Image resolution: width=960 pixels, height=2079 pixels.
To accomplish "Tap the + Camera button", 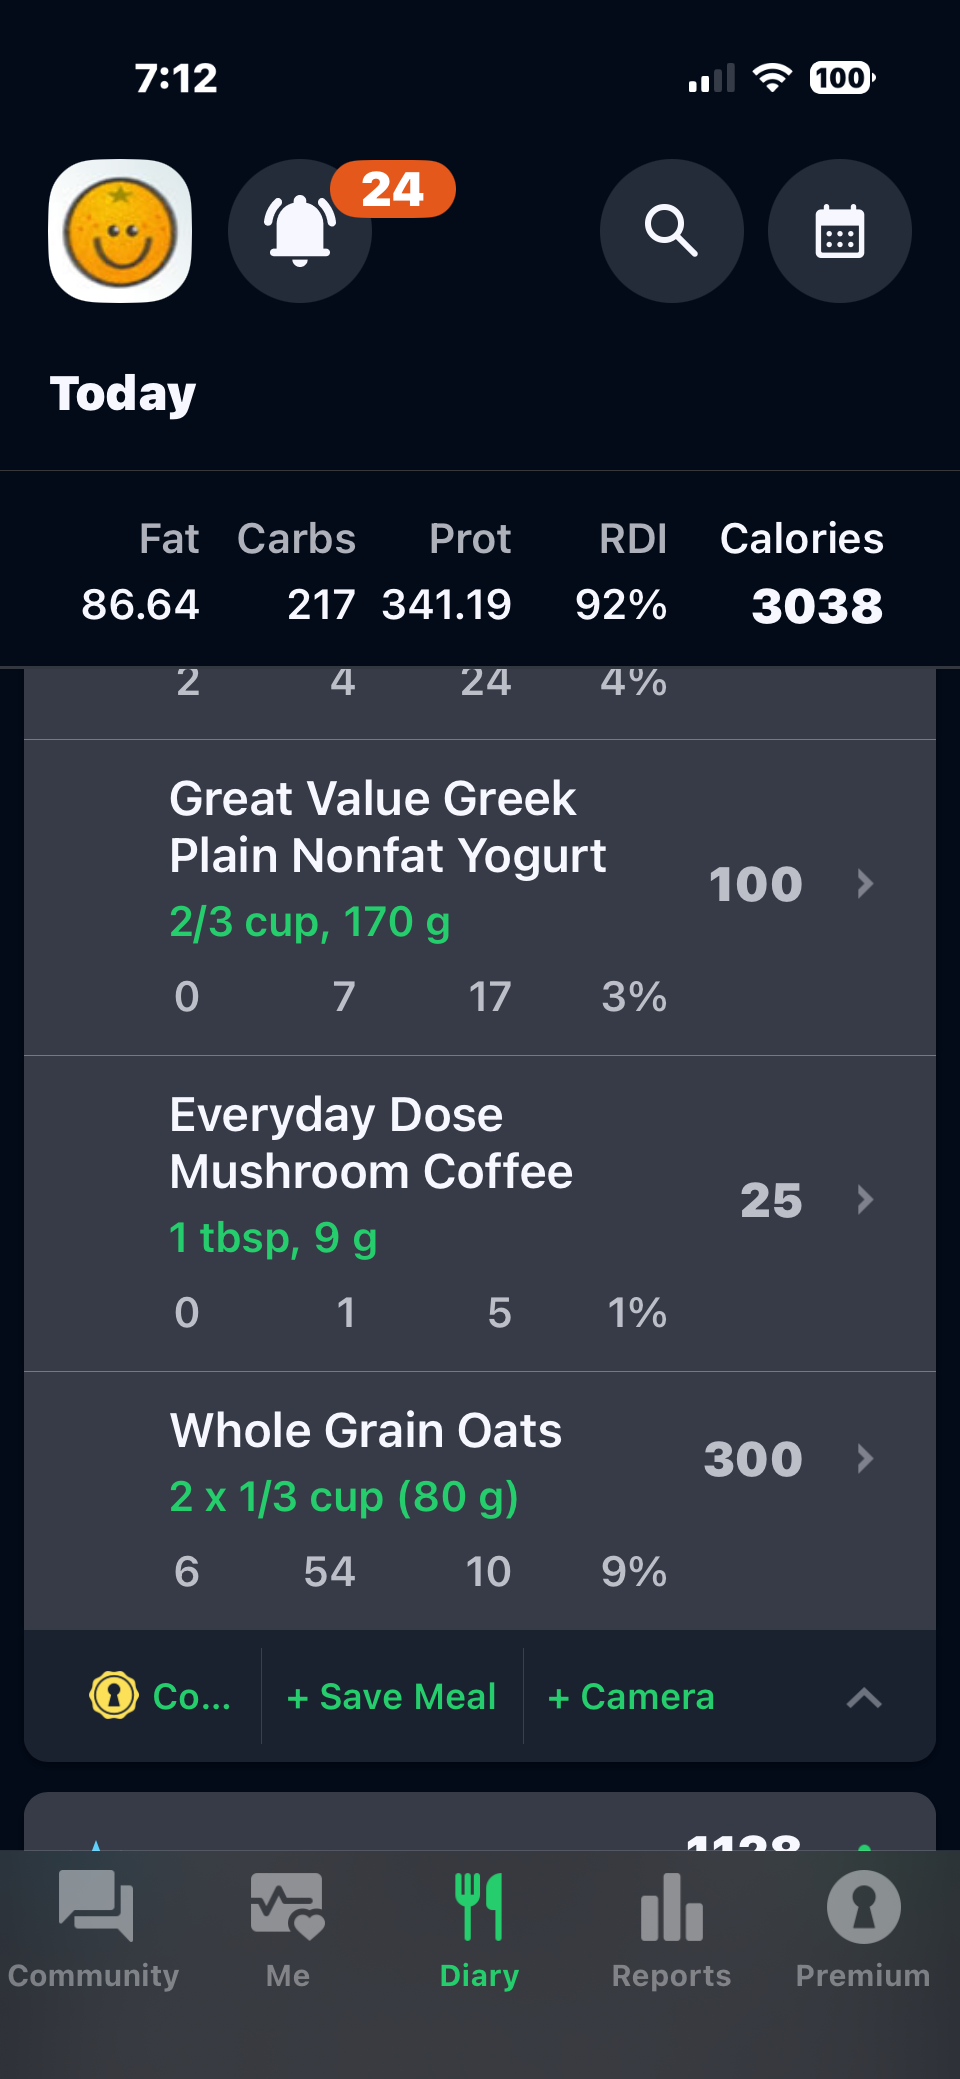I will pos(632,1697).
